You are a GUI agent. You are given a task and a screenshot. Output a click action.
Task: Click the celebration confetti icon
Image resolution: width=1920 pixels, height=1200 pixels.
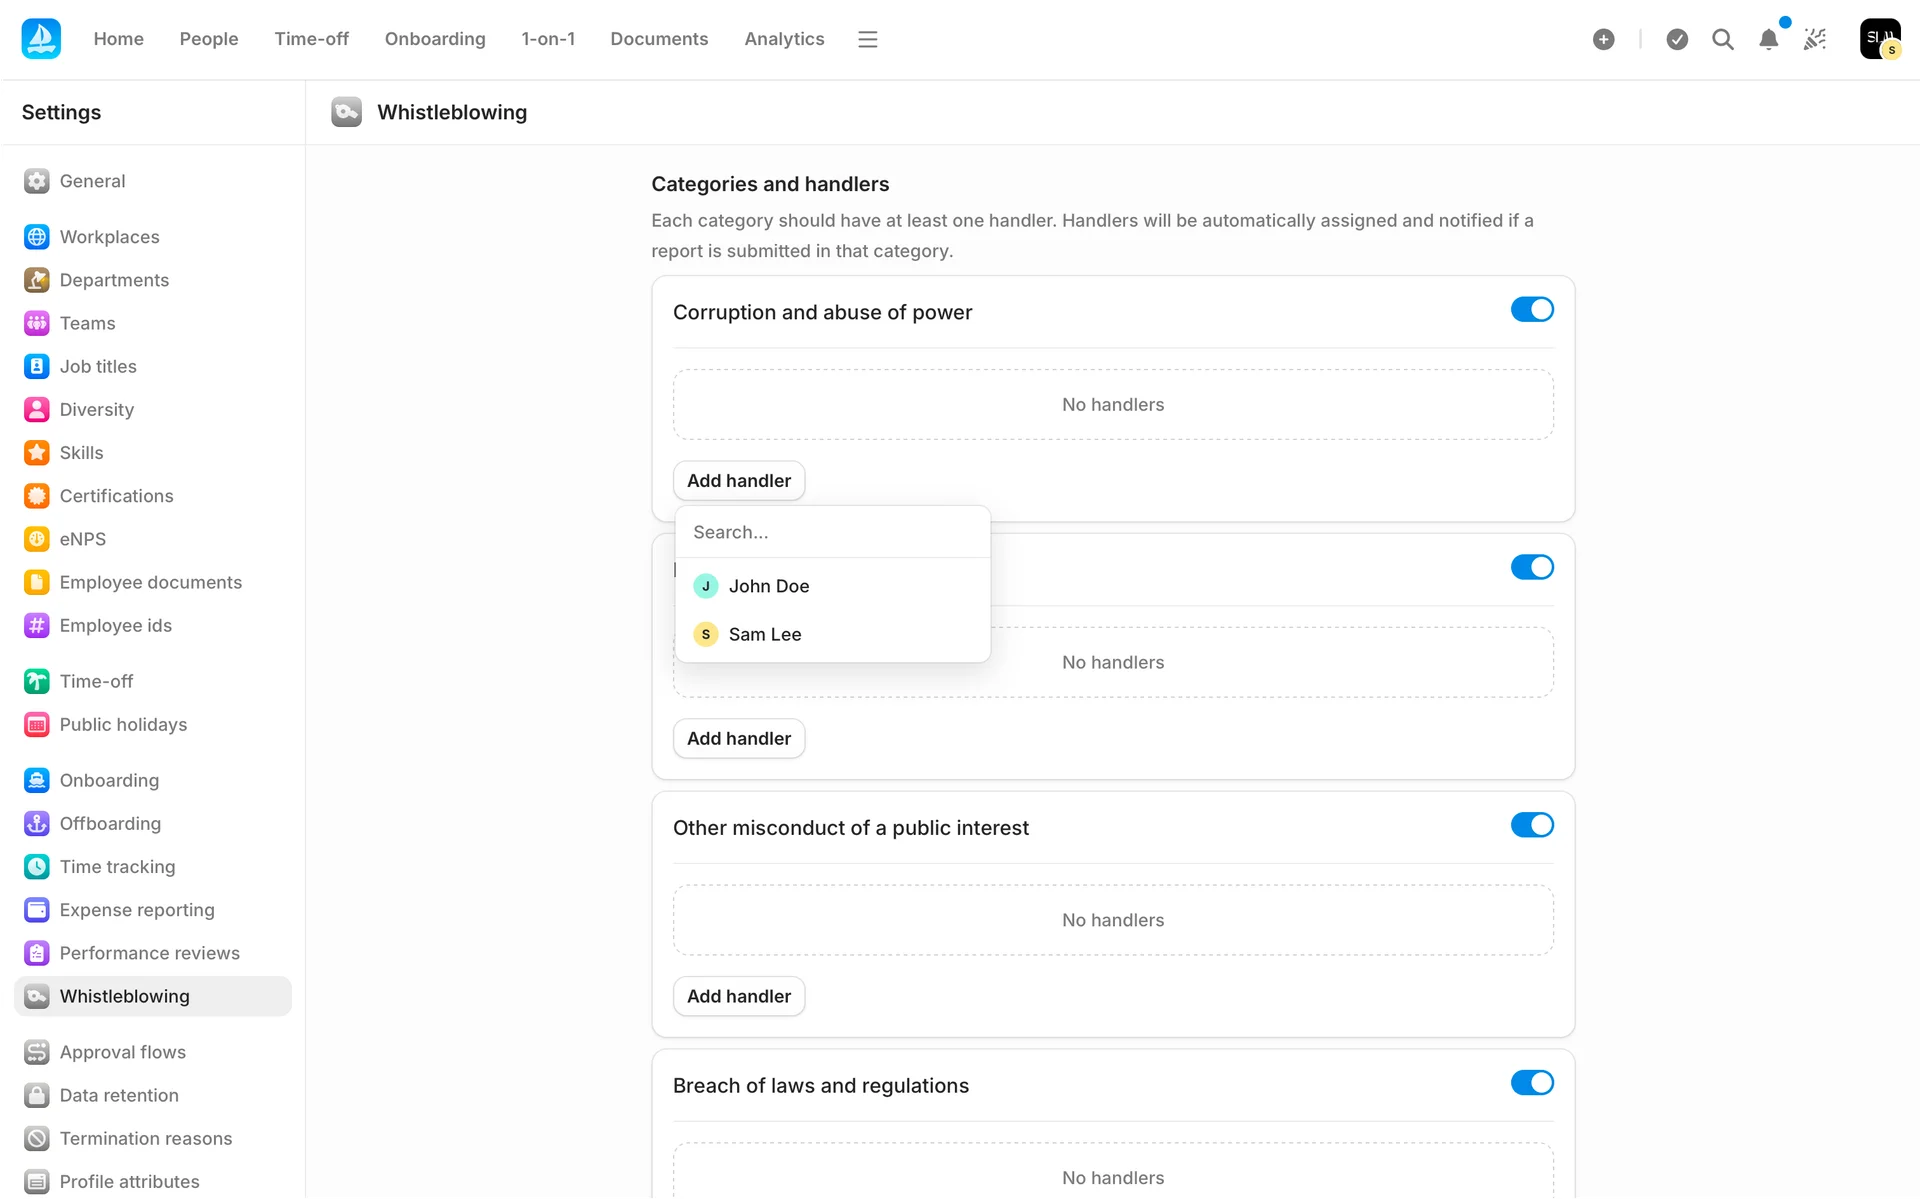pos(1815,39)
